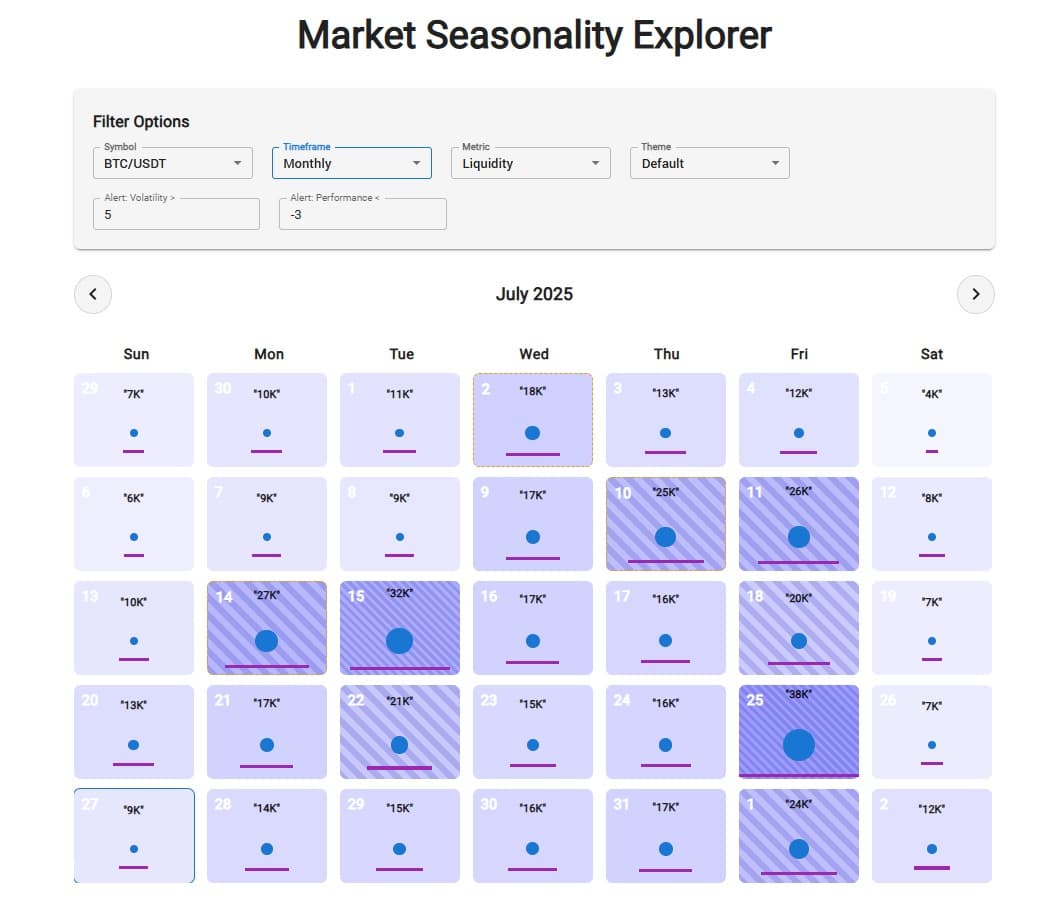1059x898 pixels.
Task: Click the Alert Volatility input field
Action: [176, 214]
